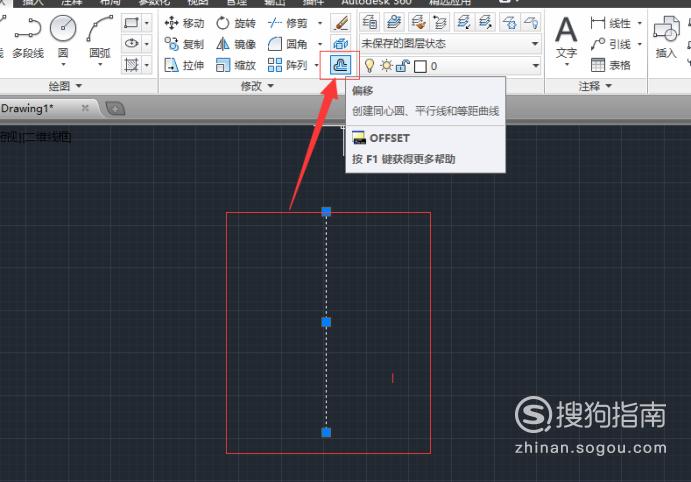The height and width of the screenshot is (482, 691).
Task: Start the Array (阵列) command
Action: [x=287, y=65]
